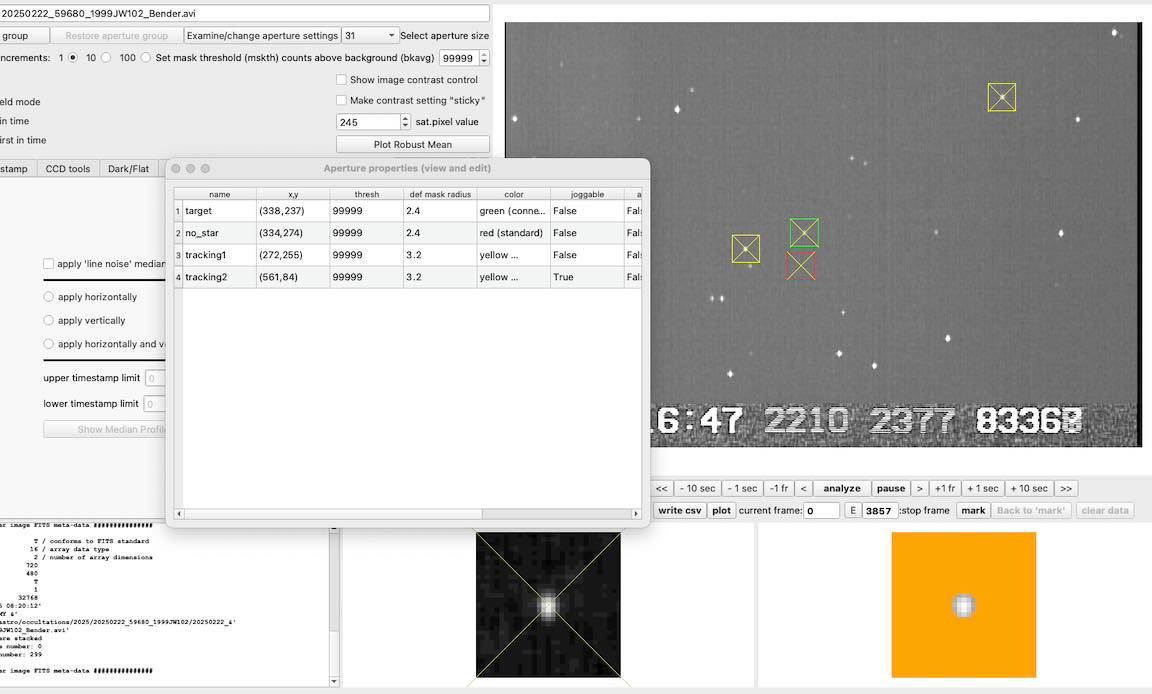Enable Show image contrast control checkbox

tap(341, 79)
